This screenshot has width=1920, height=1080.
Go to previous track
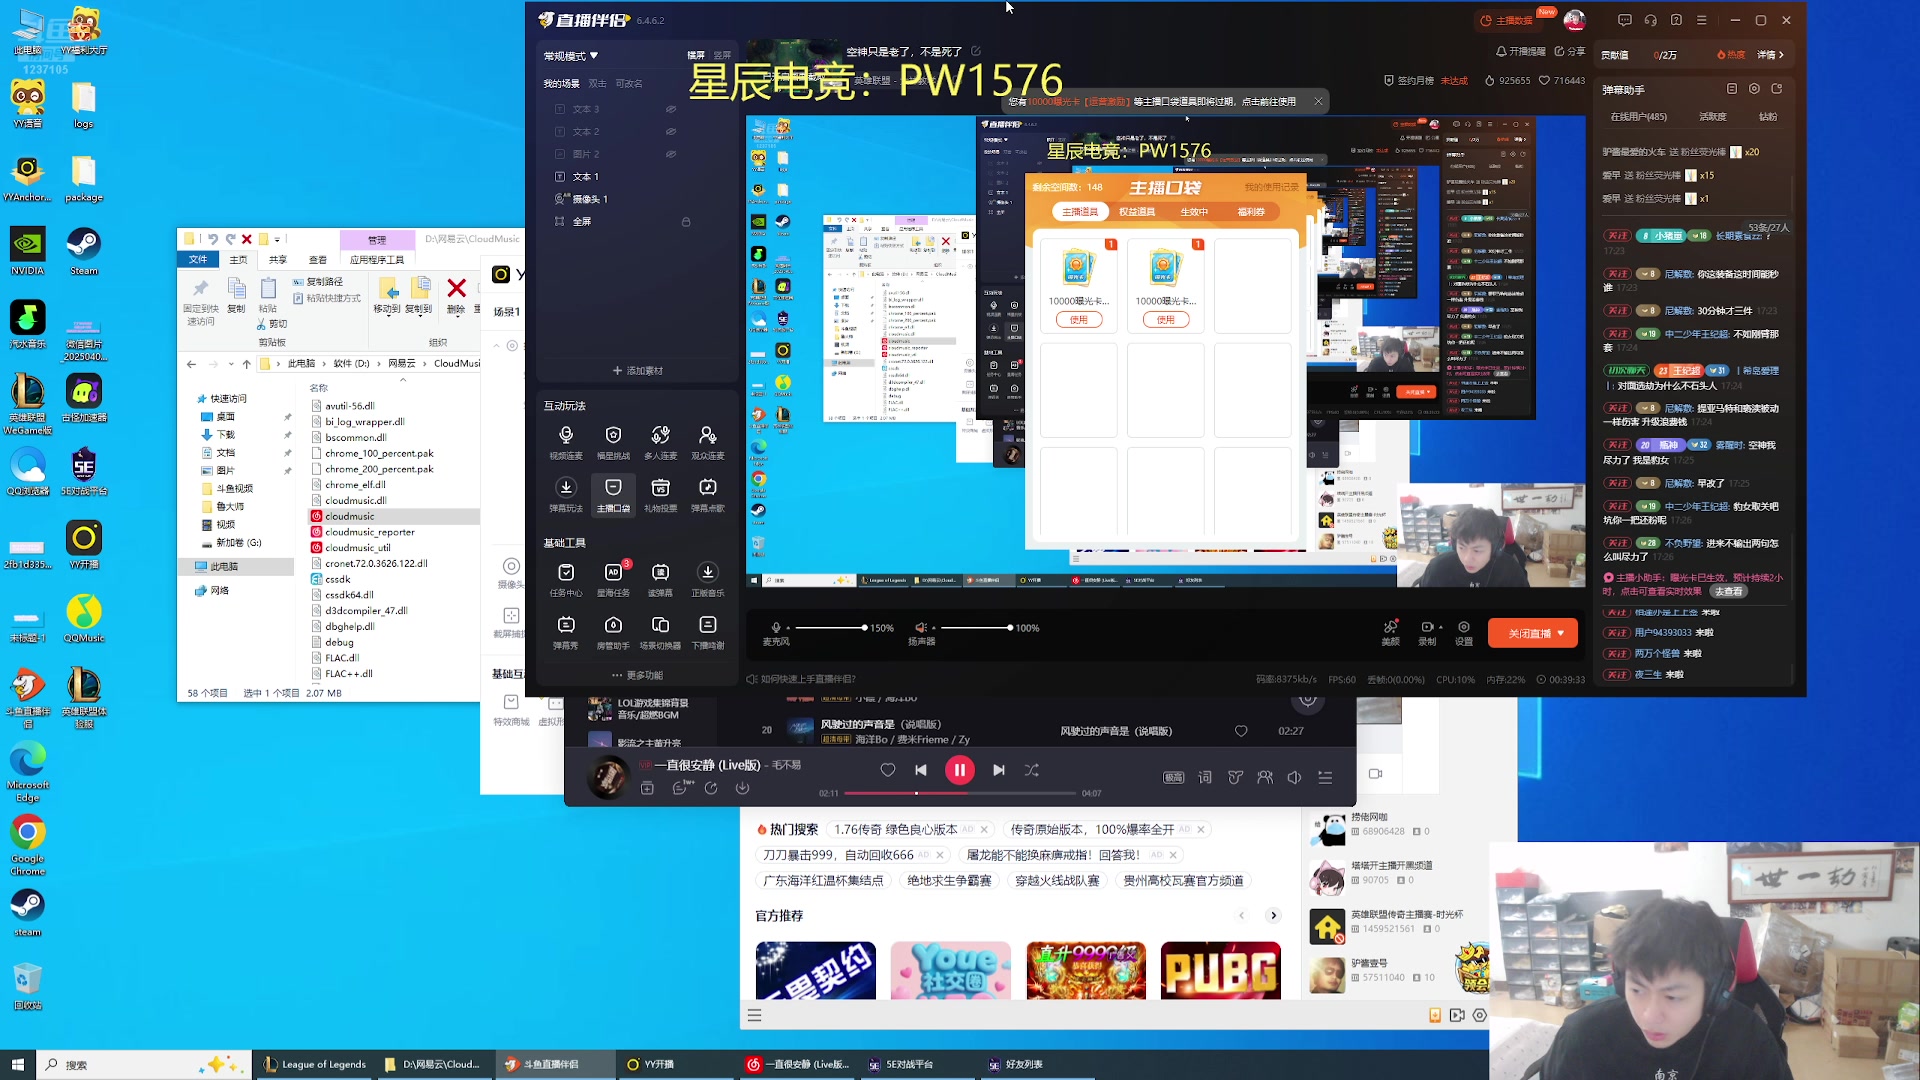coord(921,770)
